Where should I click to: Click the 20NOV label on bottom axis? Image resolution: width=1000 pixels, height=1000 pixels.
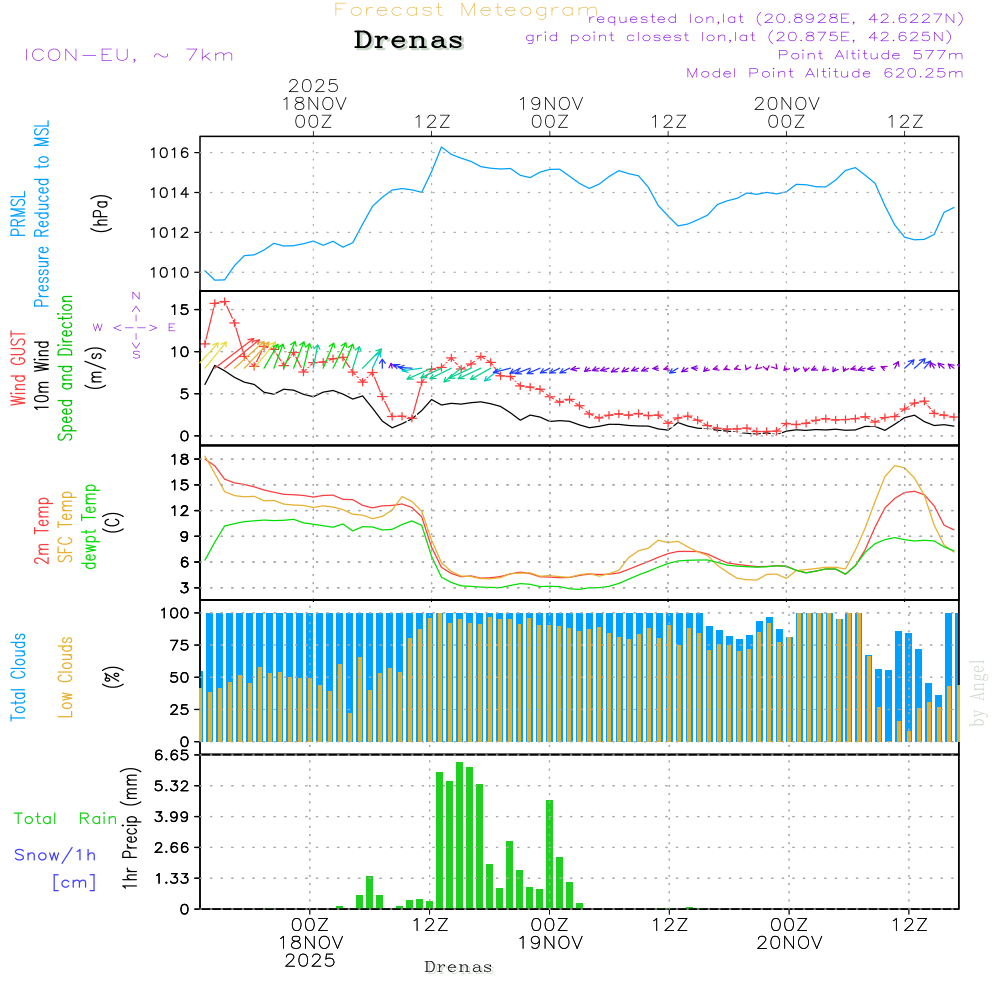point(788,942)
